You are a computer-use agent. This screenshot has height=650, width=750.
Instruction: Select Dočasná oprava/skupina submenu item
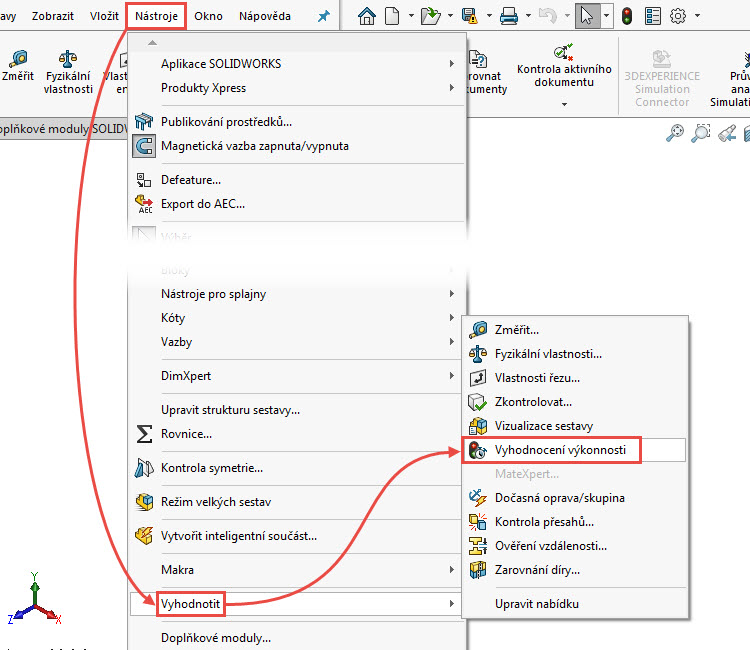click(575, 498)
